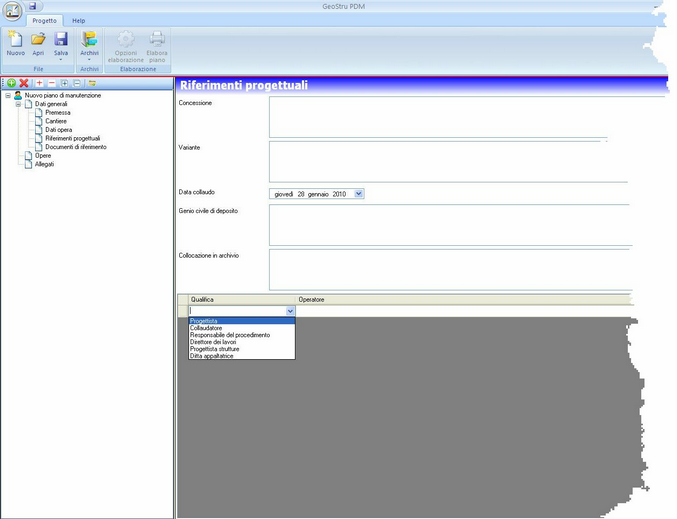The height and width of the screenshot is (519, 677).
Task: Click the Operatore cell of first row
Action: [x=464, y=311]
